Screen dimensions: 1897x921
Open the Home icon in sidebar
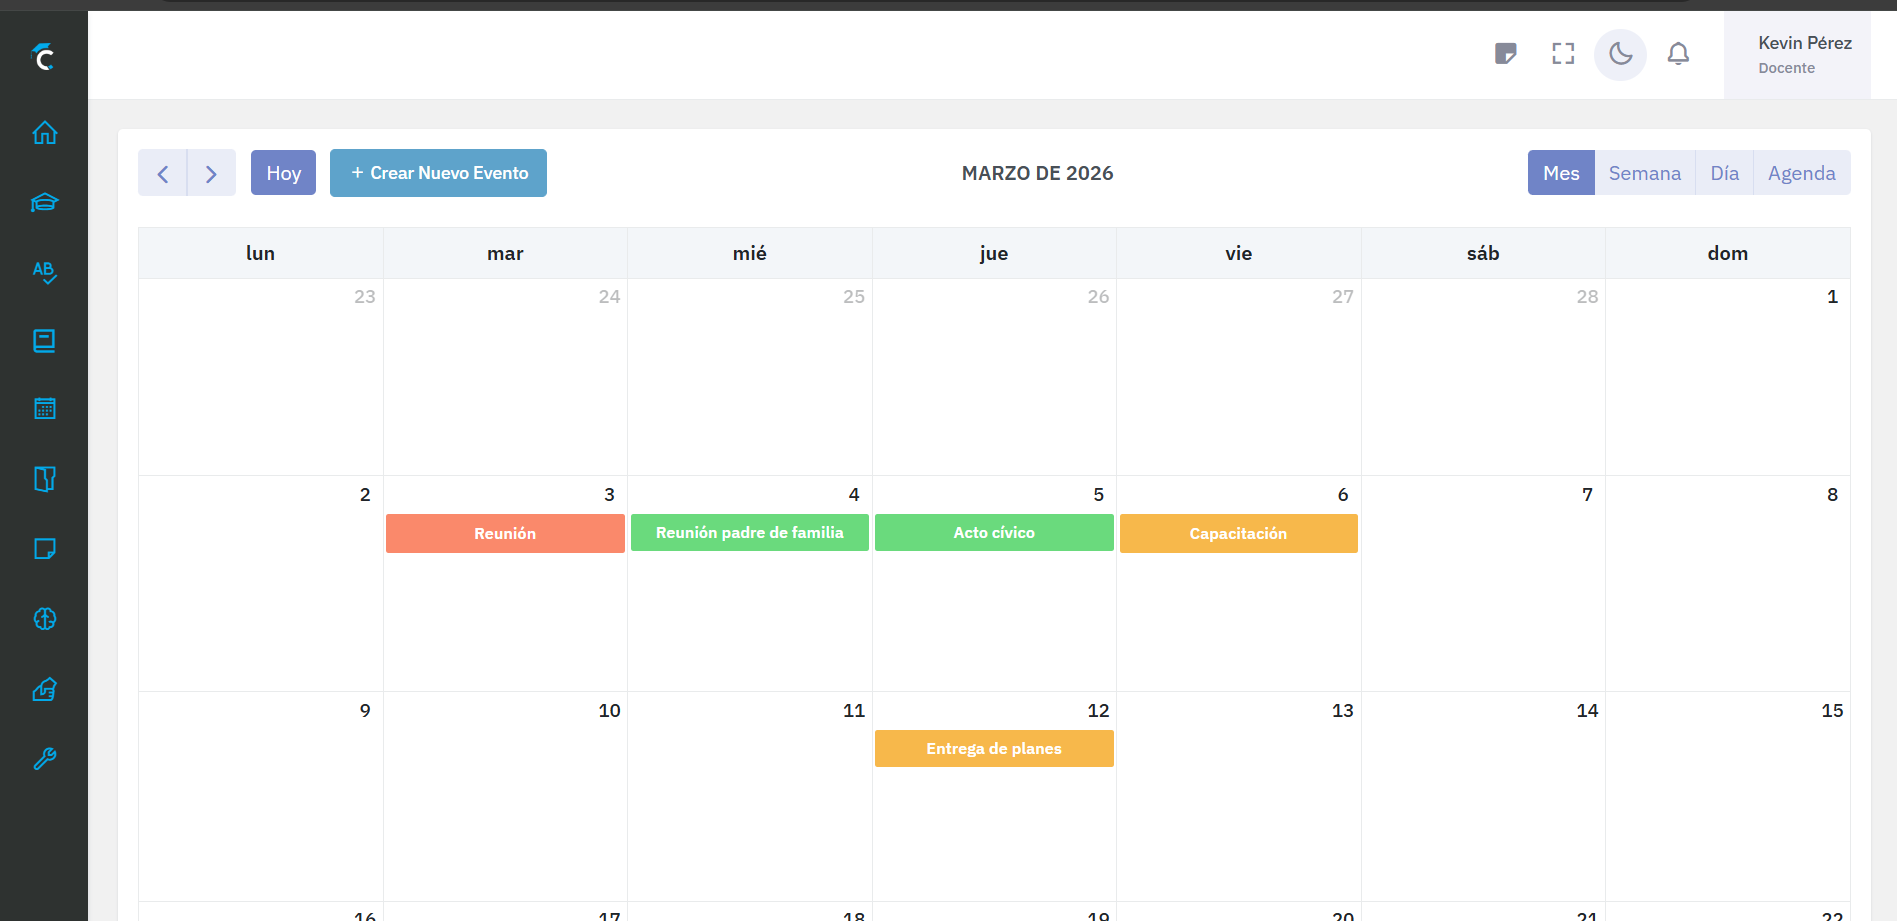[44, 131]
